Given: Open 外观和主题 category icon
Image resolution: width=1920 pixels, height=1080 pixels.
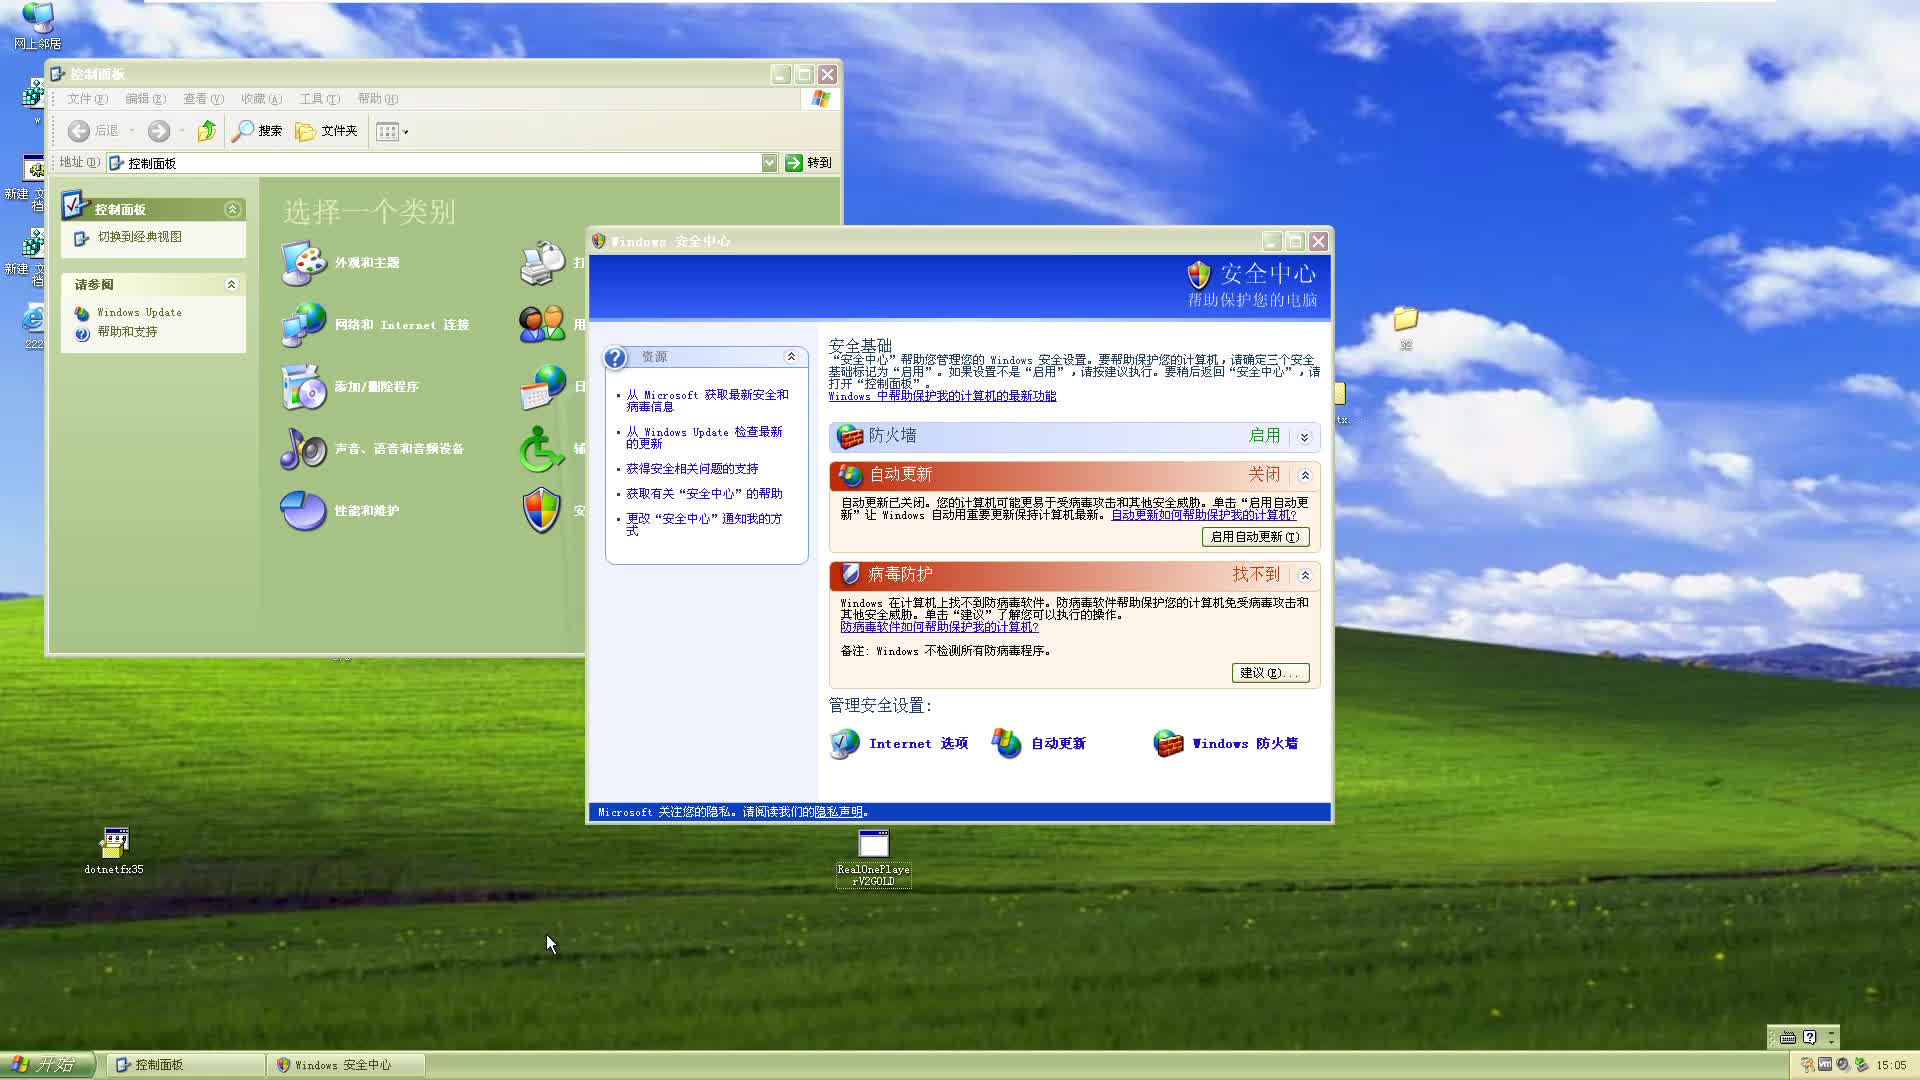Looking at the screenshot, I should pos(304,263).
